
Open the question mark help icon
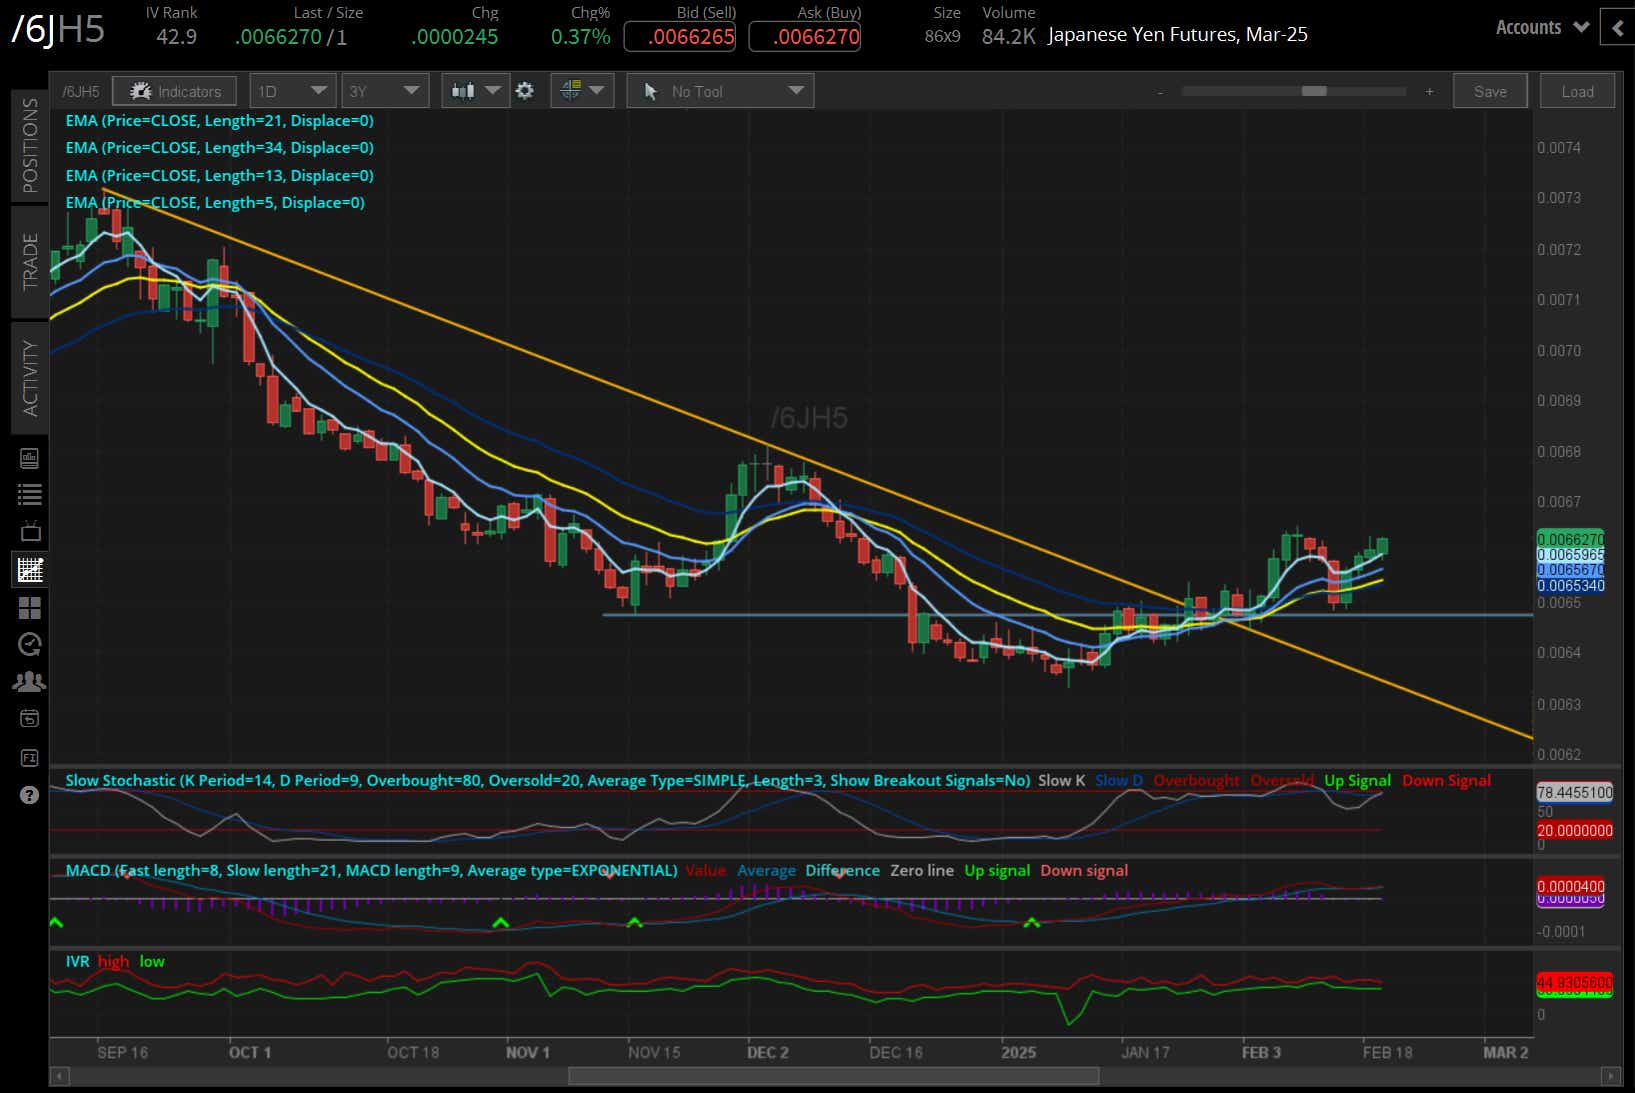[29, 795]
